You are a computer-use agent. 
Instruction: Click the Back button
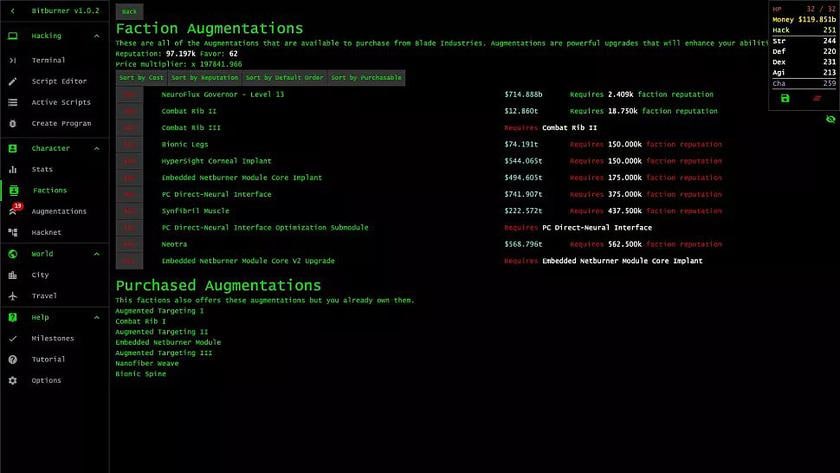point(129,11)
